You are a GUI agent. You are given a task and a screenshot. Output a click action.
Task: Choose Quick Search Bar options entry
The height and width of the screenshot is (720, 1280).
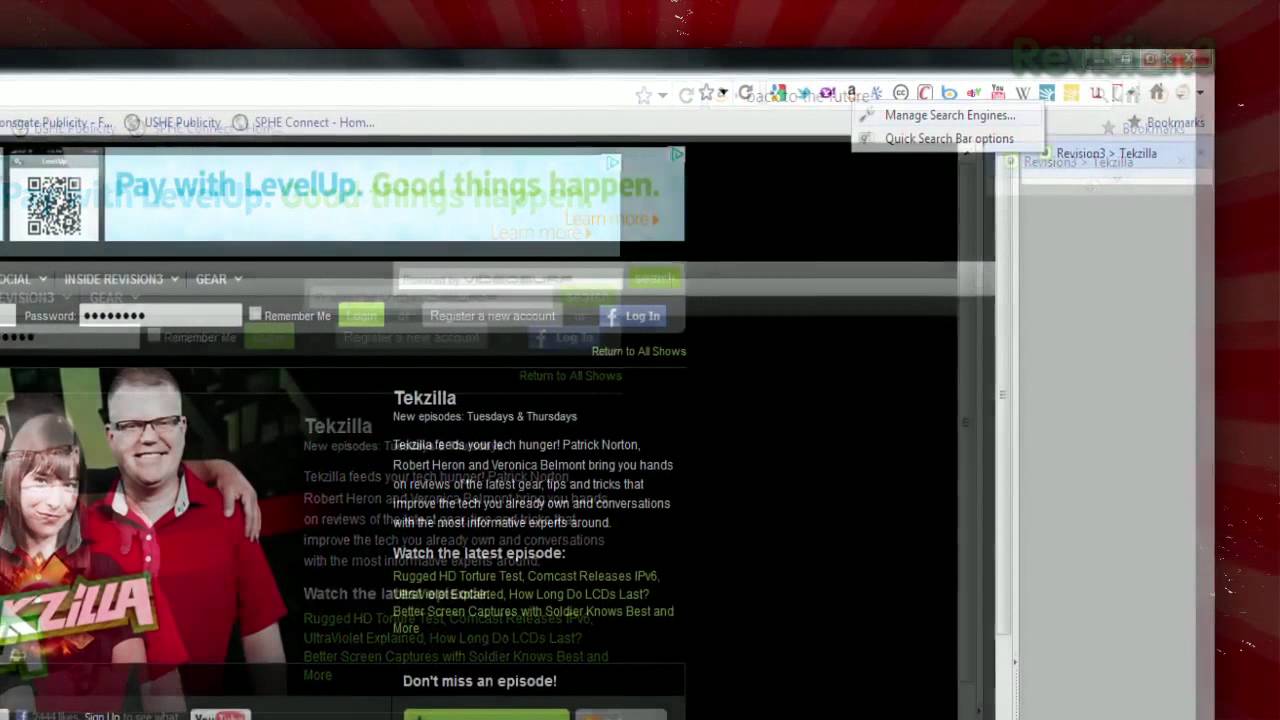click(x=949, y=139)
